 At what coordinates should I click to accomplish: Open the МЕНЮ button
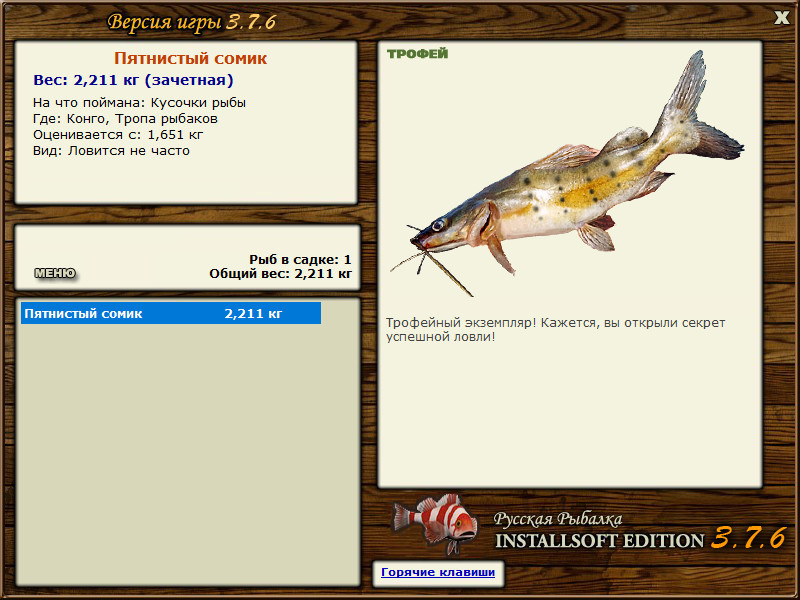(x=55, y=273)
